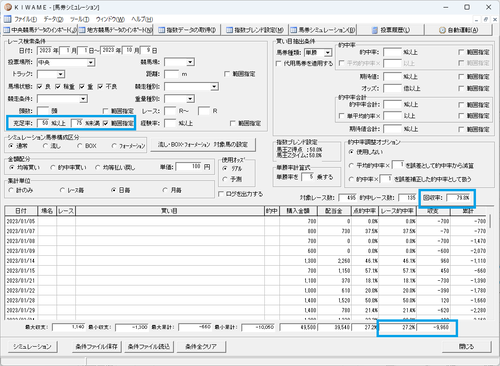Open the ツール menu
This screenshot has height=366, width=500.
[x=79, y=19]
